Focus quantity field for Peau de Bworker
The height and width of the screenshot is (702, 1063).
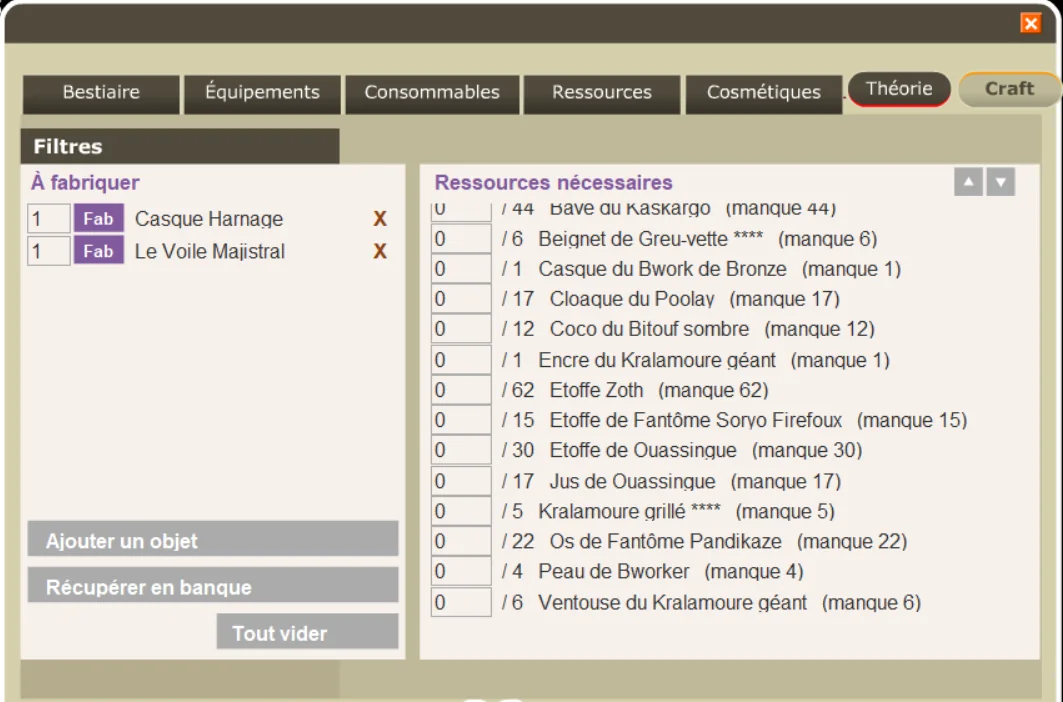click(461, 571)
